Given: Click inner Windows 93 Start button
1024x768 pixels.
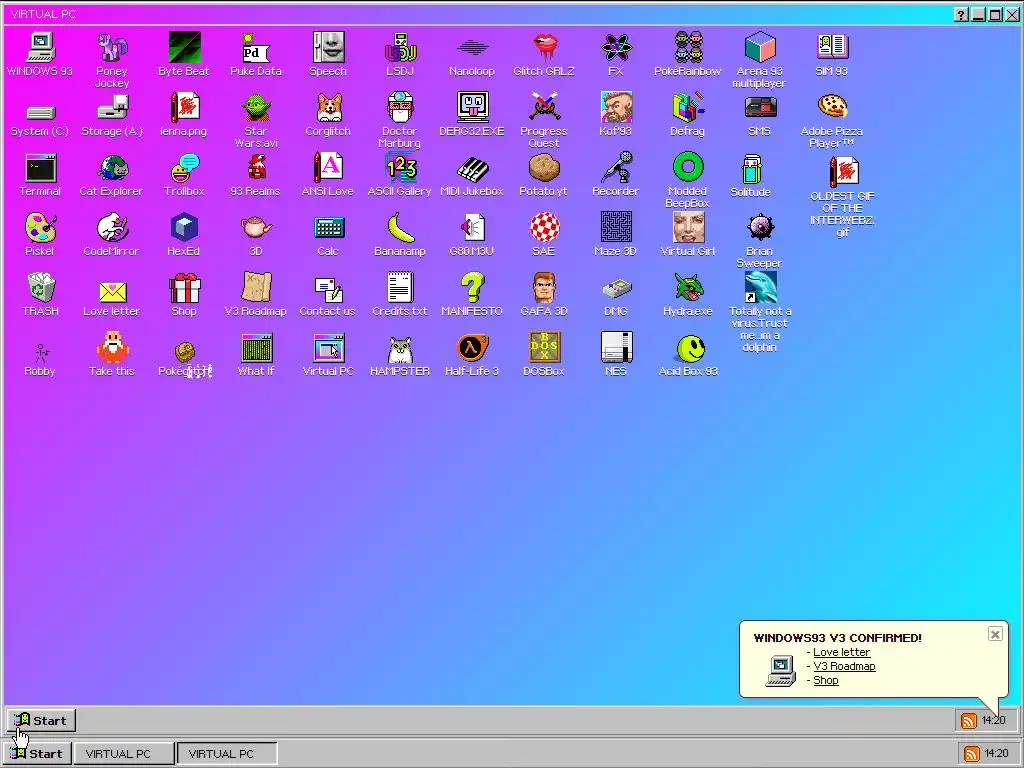Looking at the screenshot, I should tap(41, 720).
